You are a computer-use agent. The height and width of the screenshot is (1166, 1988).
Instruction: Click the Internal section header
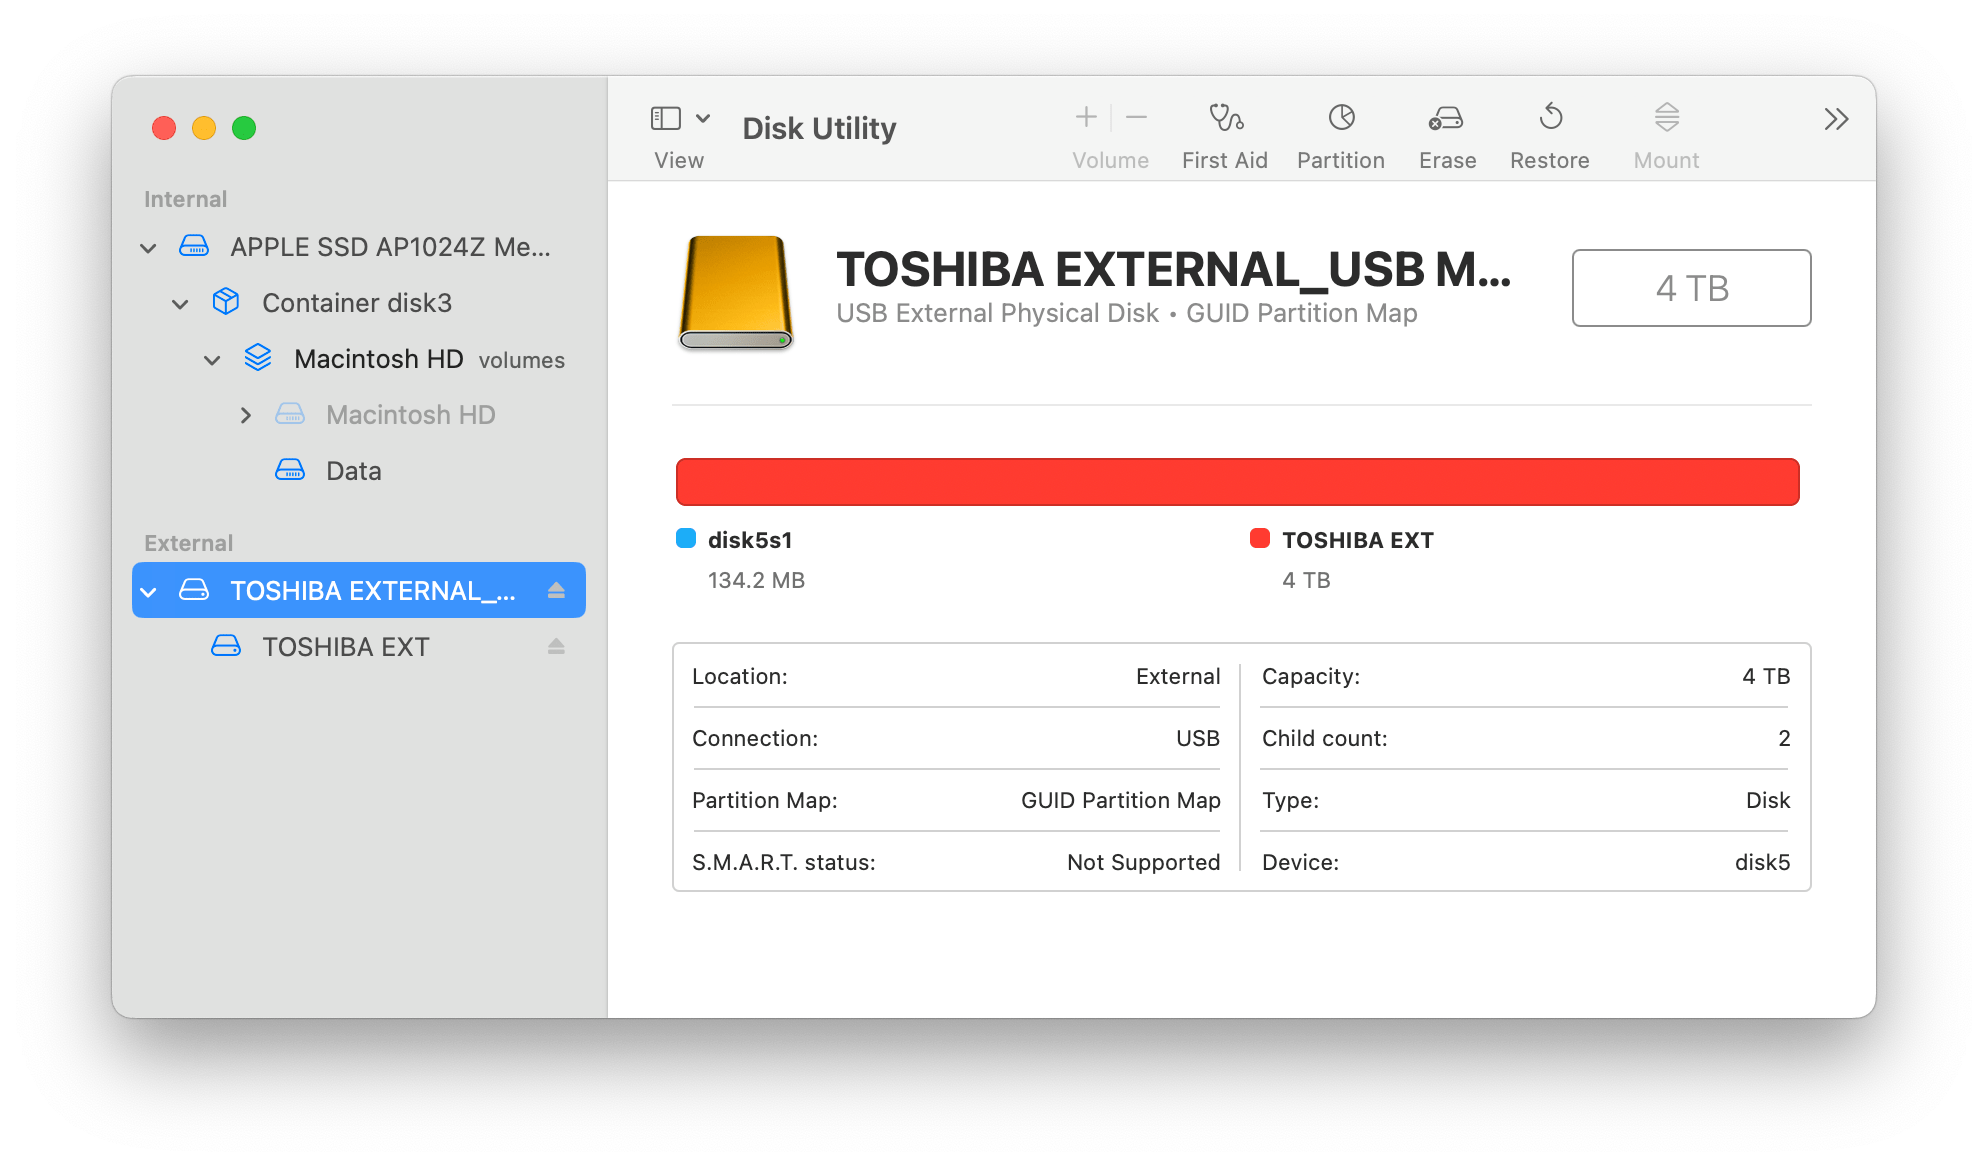coord(185,199)
